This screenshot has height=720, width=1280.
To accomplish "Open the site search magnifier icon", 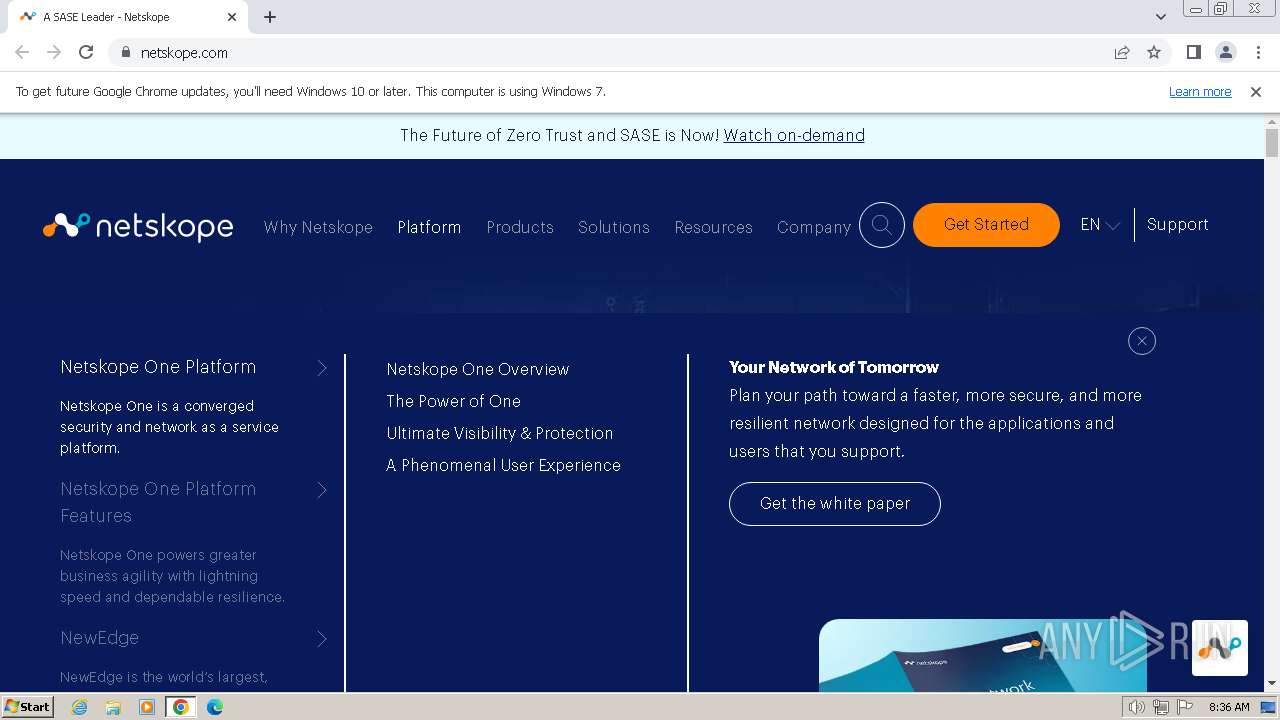I will 882,225.
